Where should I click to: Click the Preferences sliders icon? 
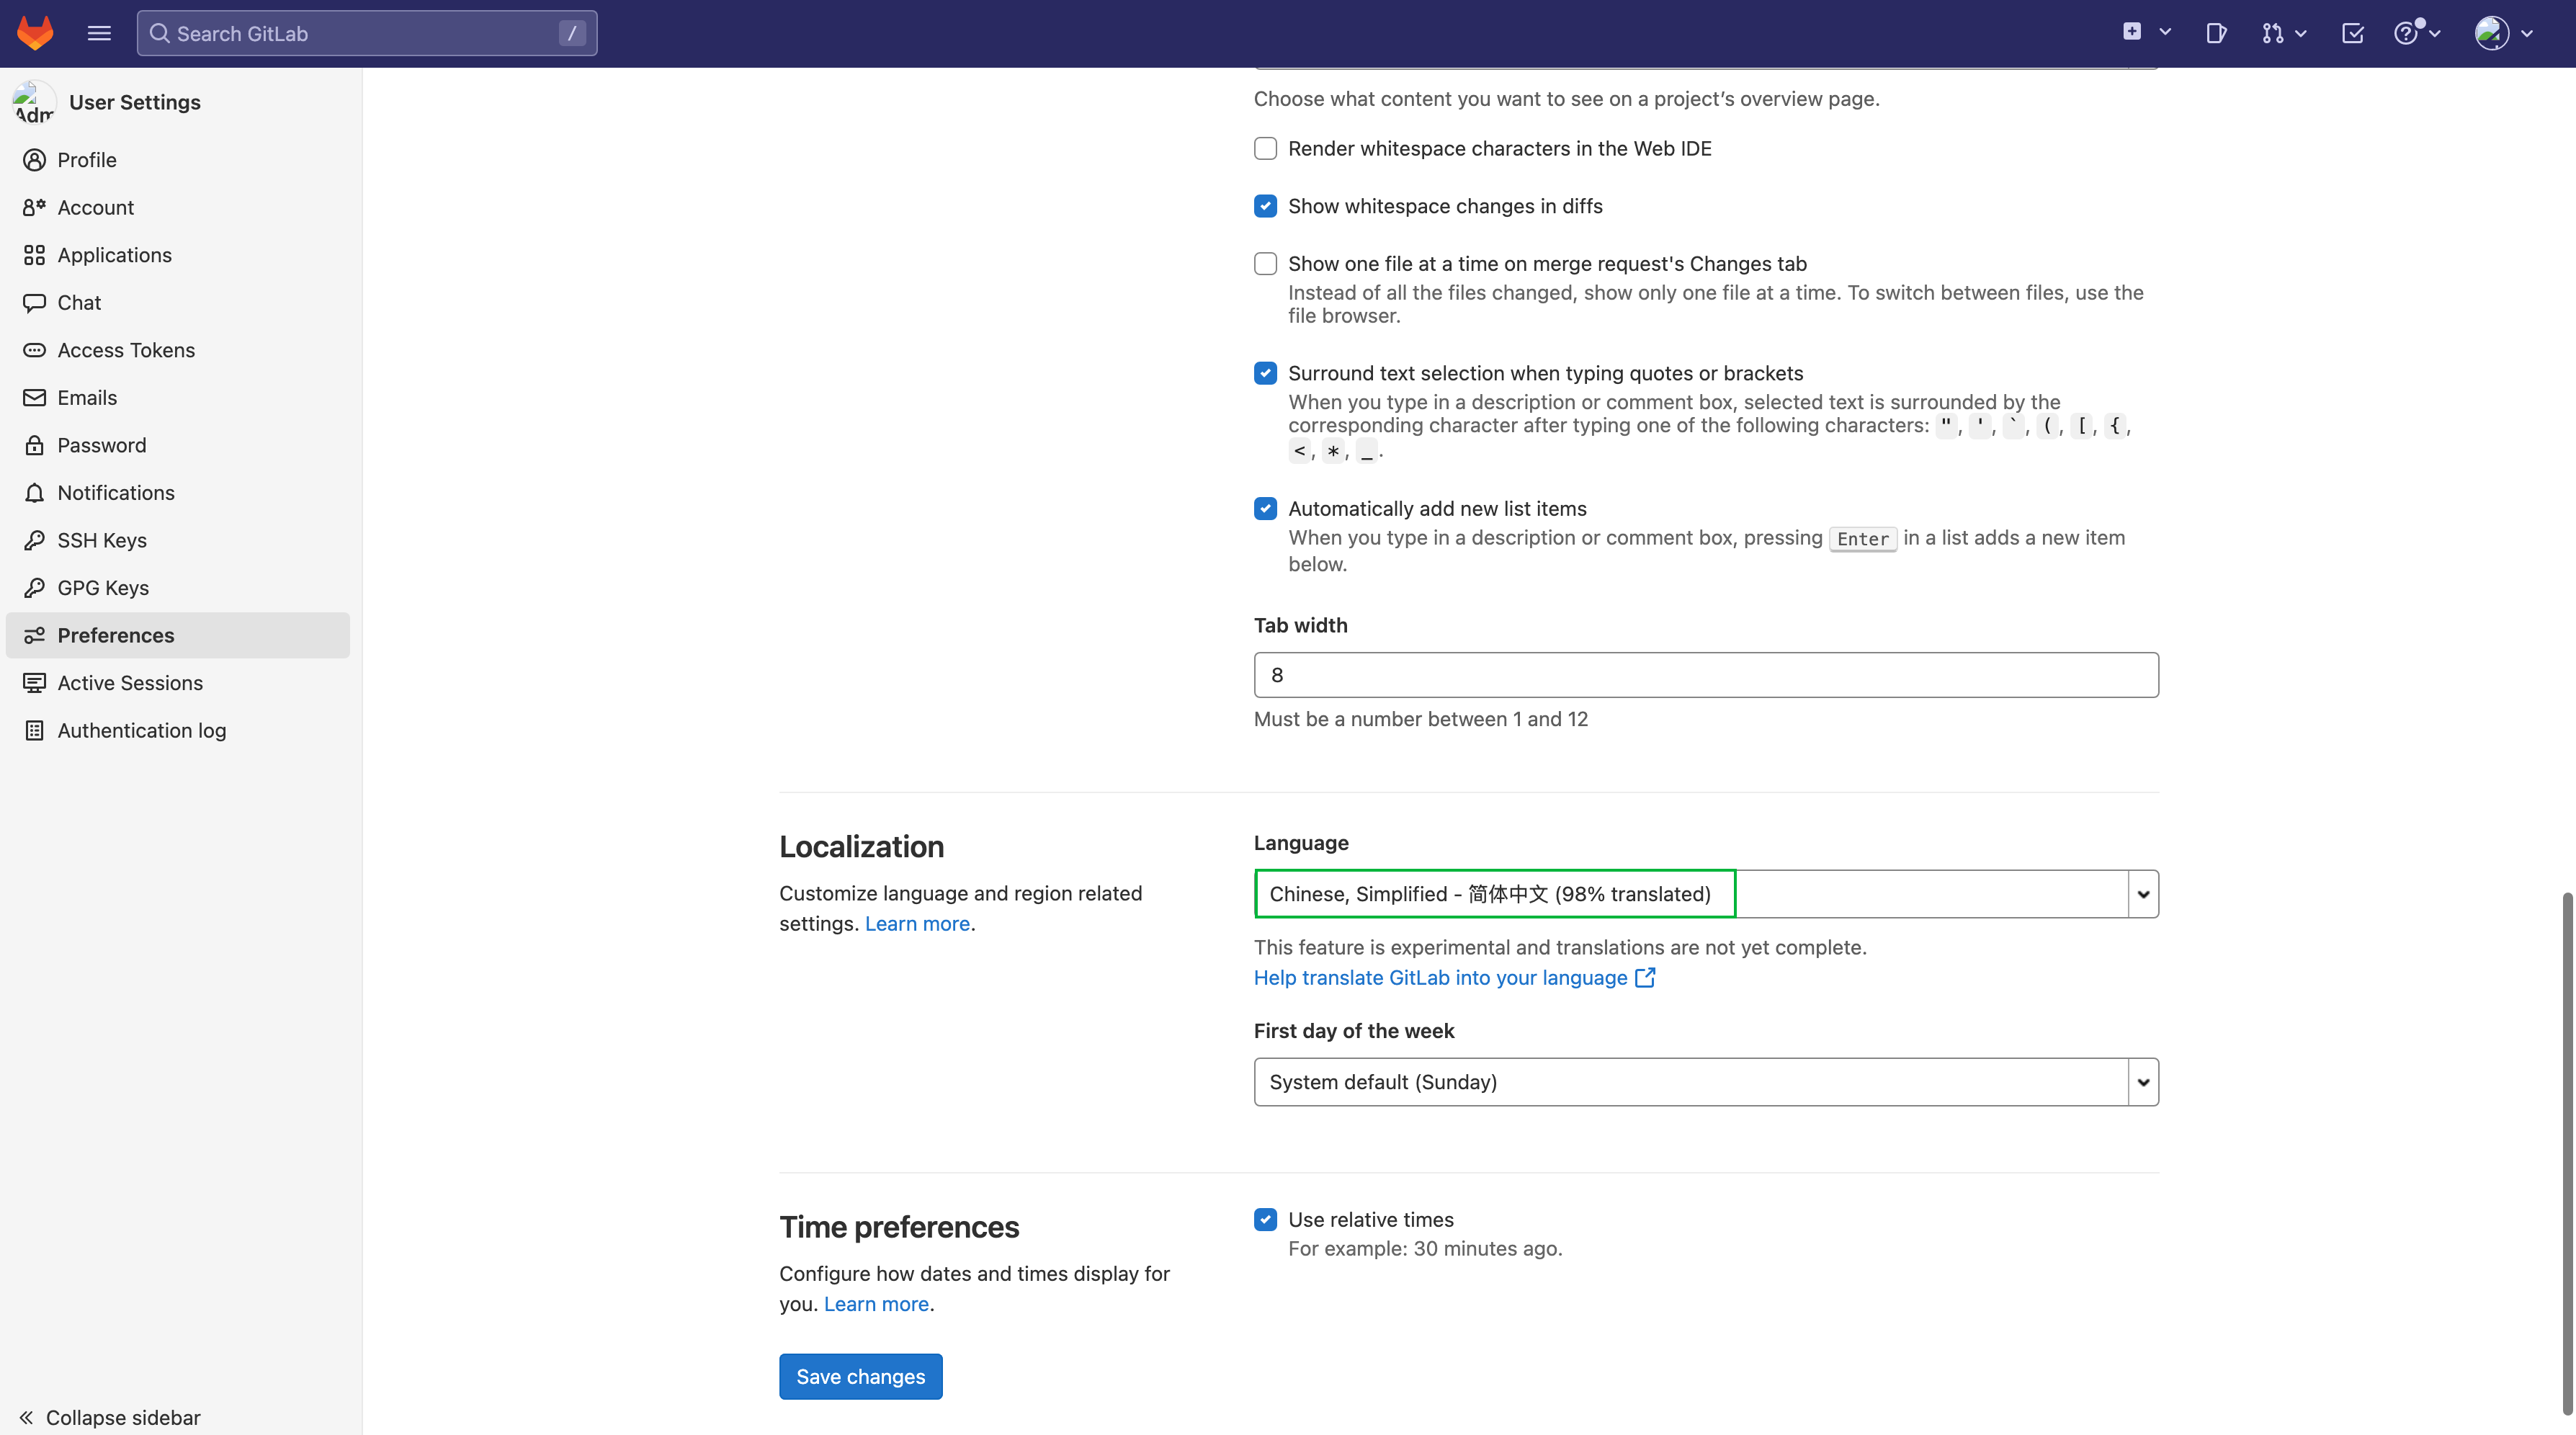[34, 635]
